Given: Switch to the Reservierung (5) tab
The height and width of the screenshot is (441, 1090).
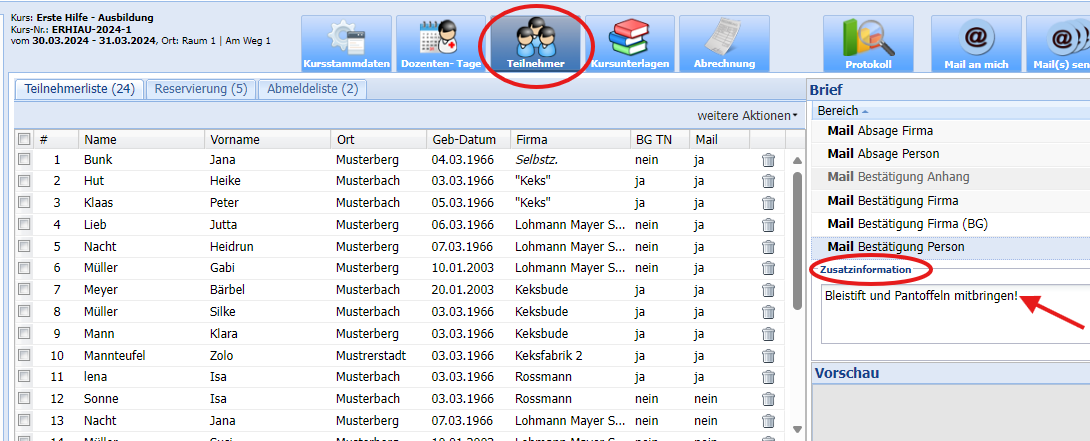Looking at the screenshot, I should point(199,89).
